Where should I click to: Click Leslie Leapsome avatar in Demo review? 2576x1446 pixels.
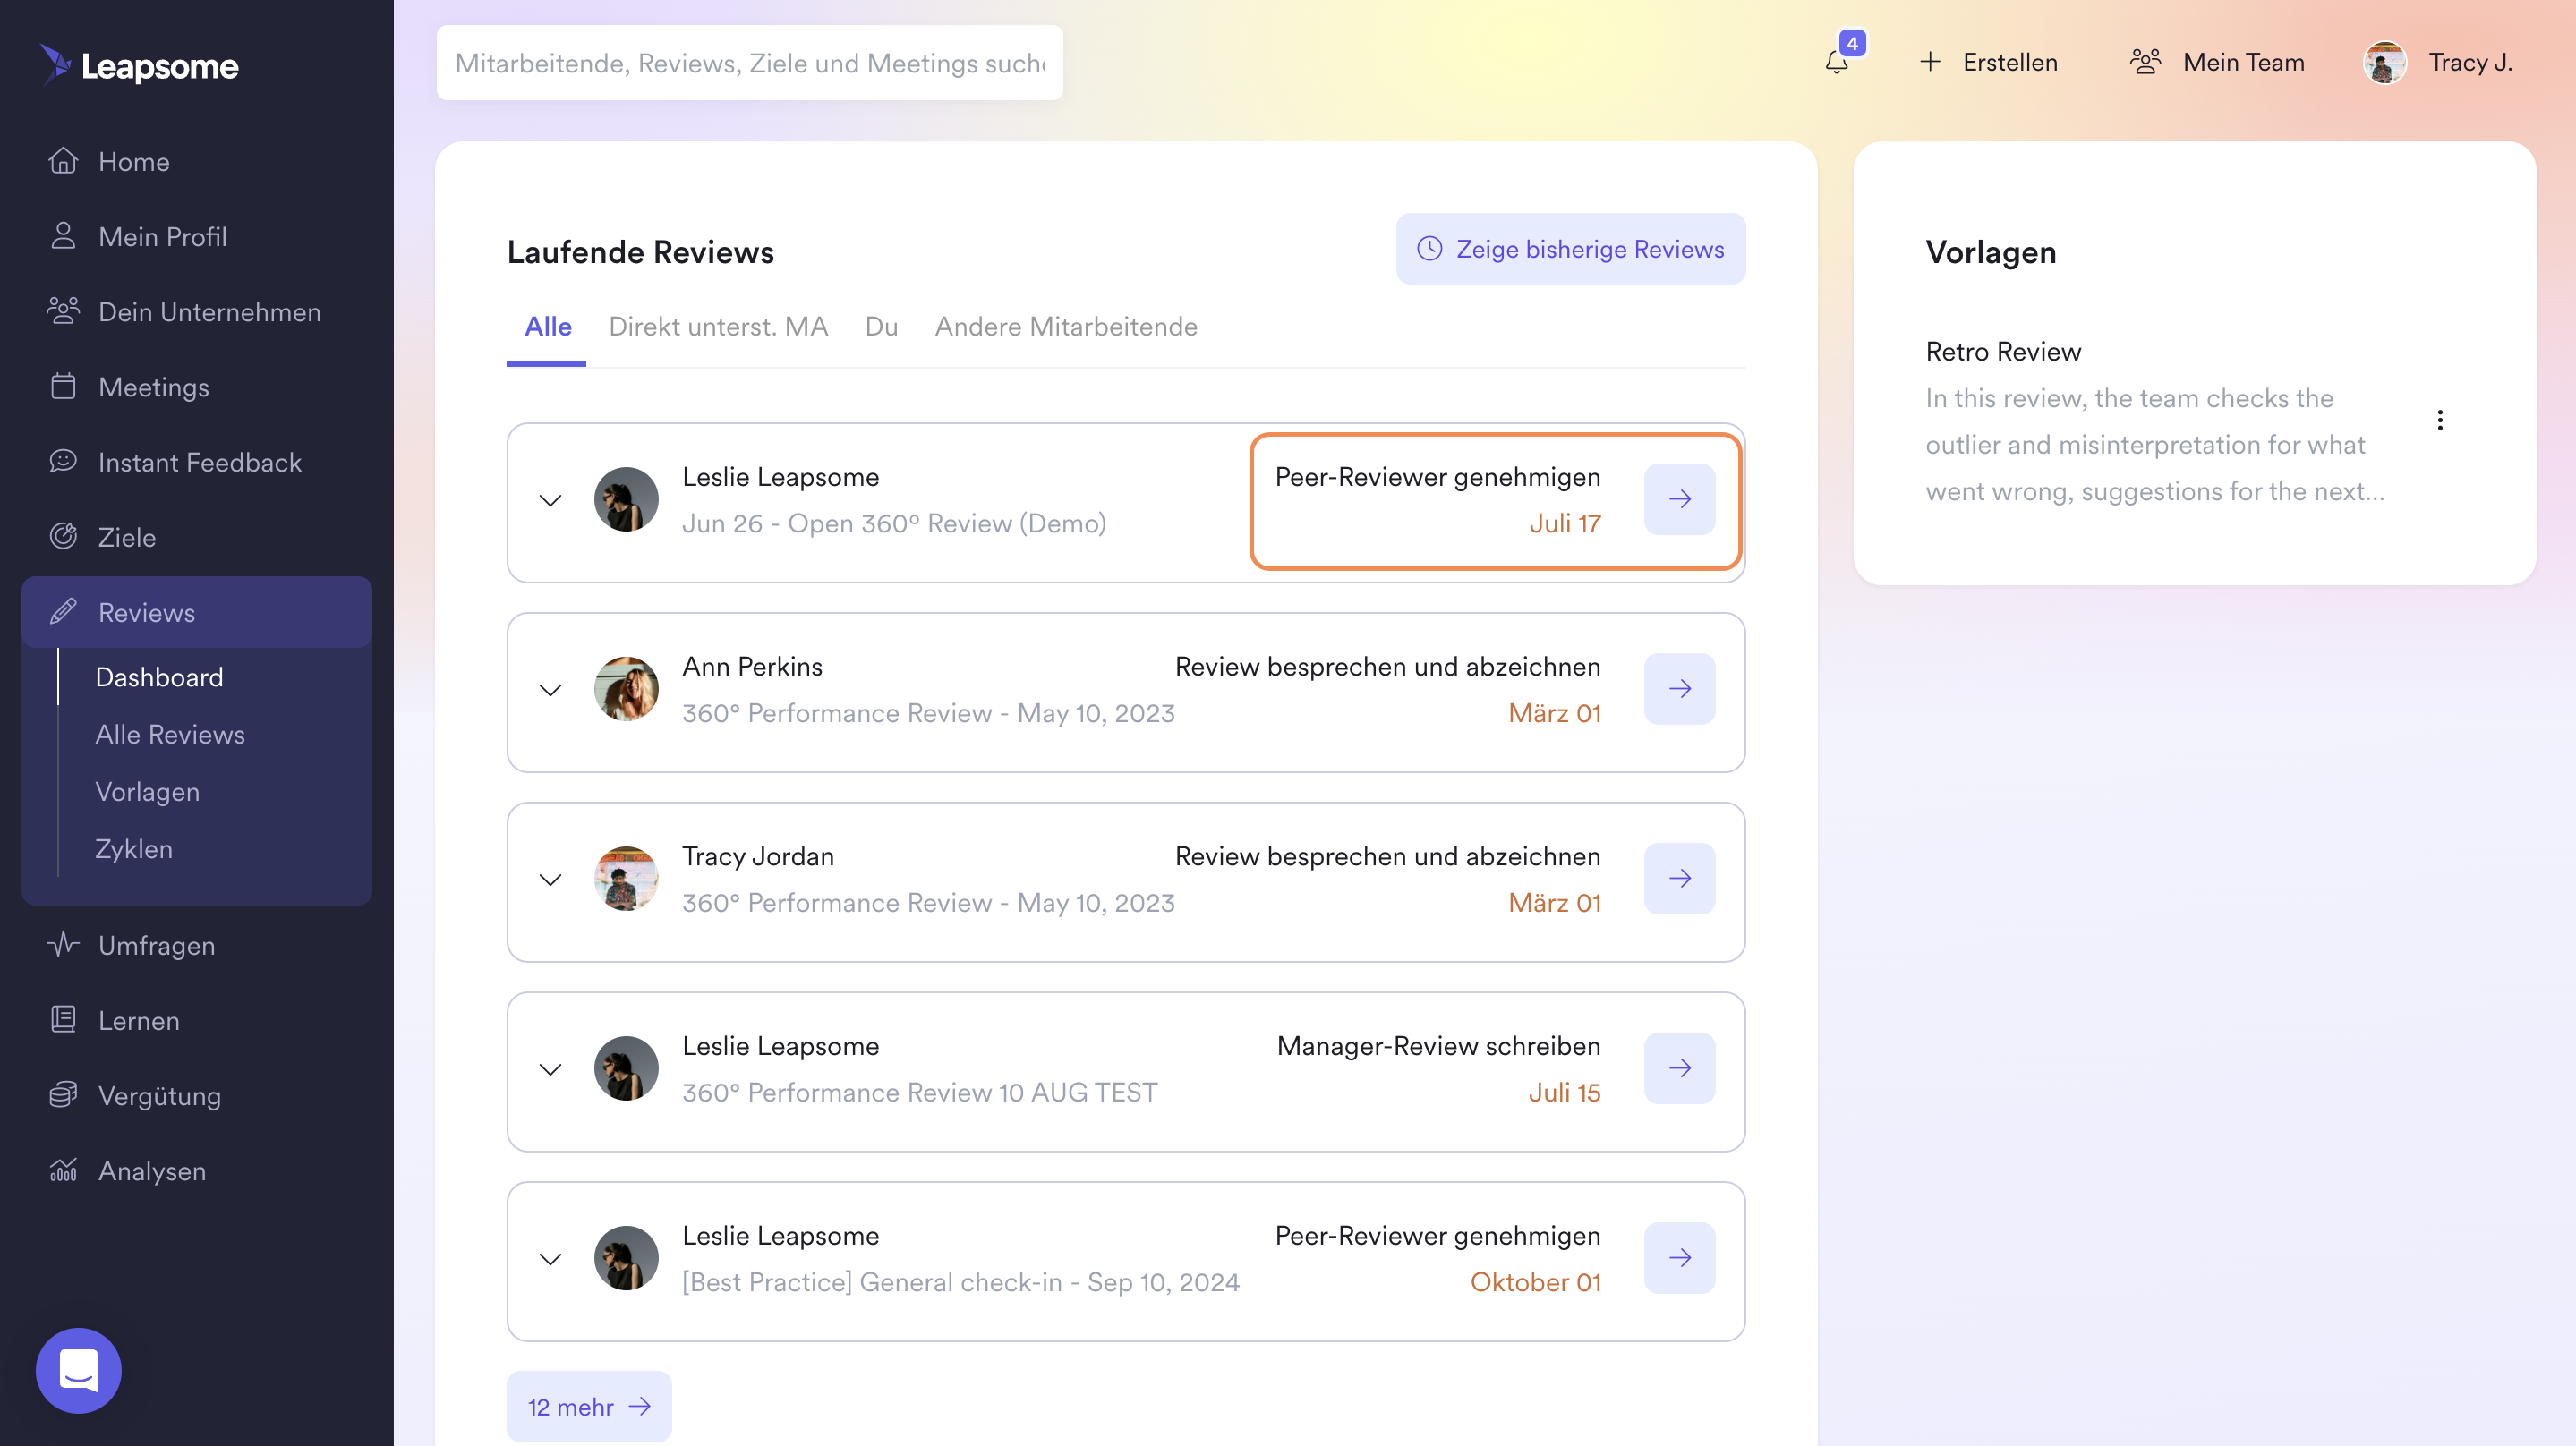626,498
